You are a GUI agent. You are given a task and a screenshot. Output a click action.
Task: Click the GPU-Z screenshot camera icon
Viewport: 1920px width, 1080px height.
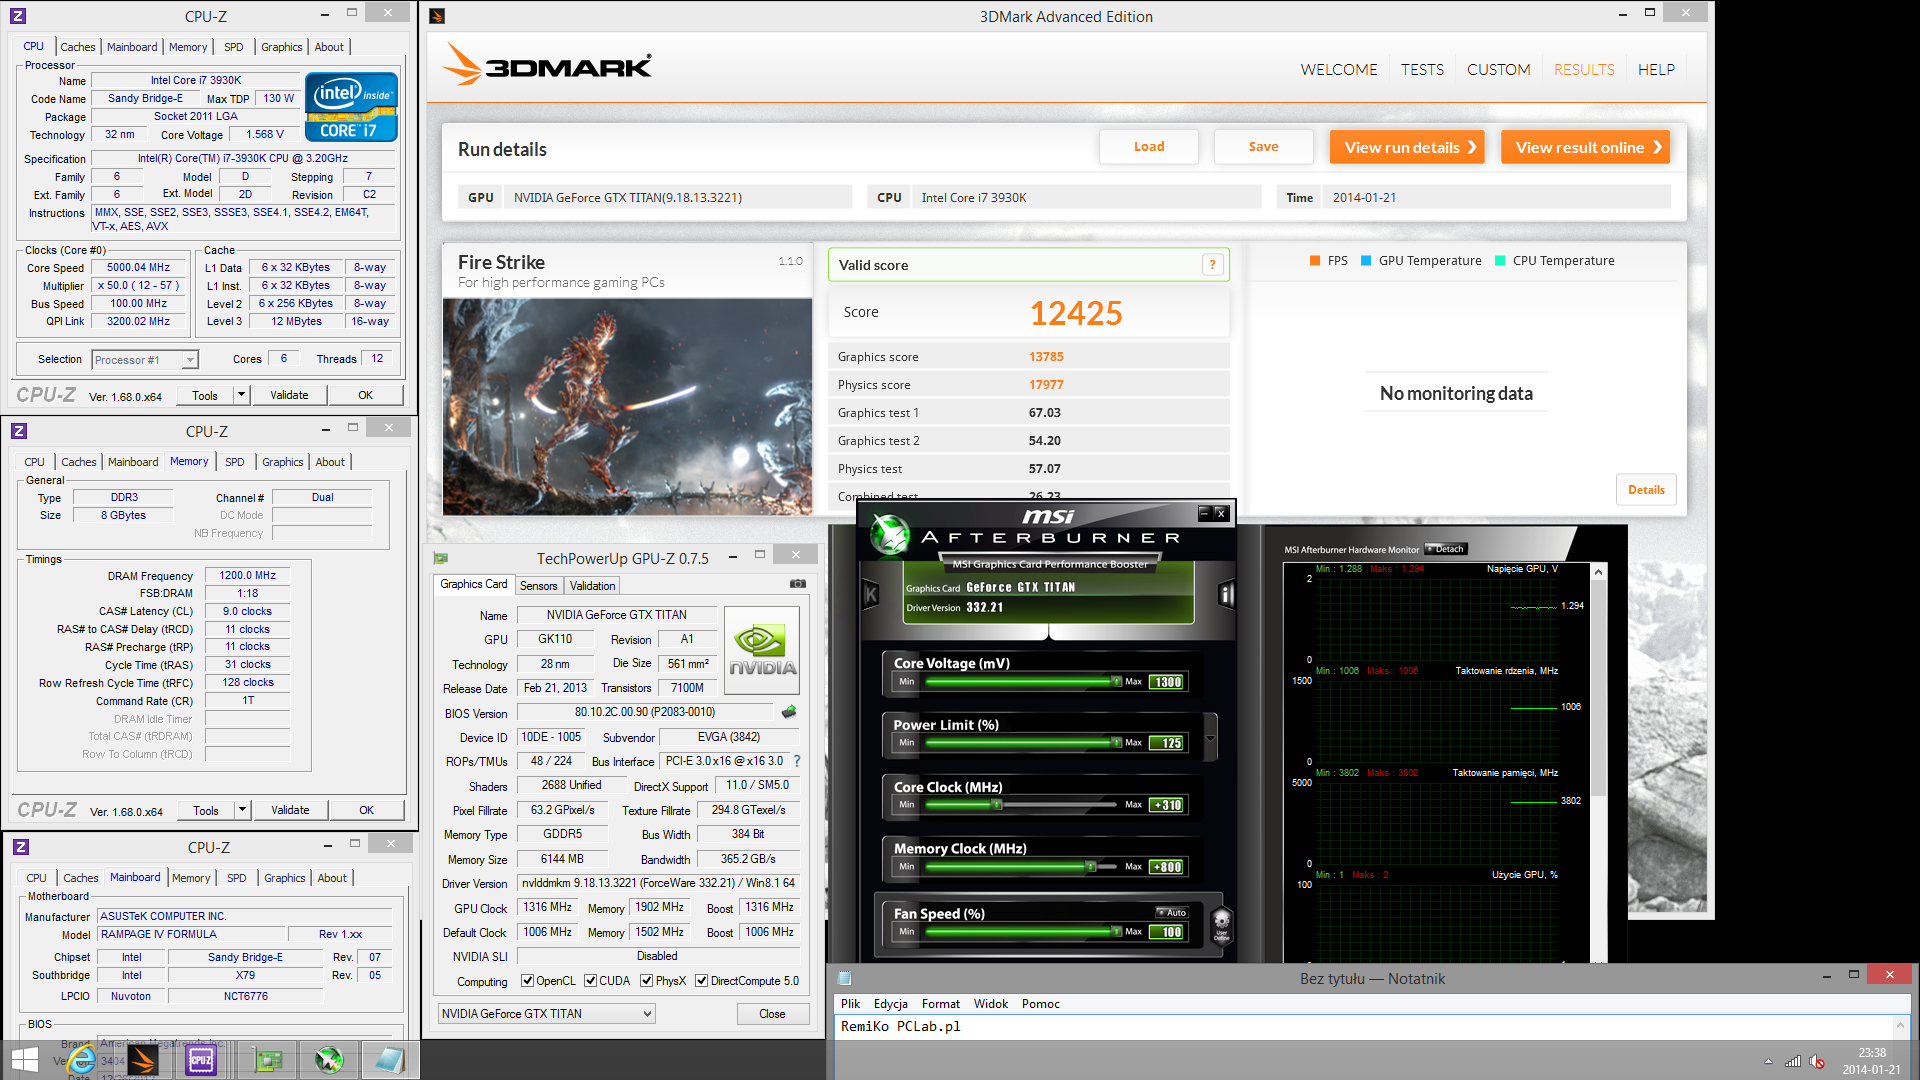click(797, 584)
